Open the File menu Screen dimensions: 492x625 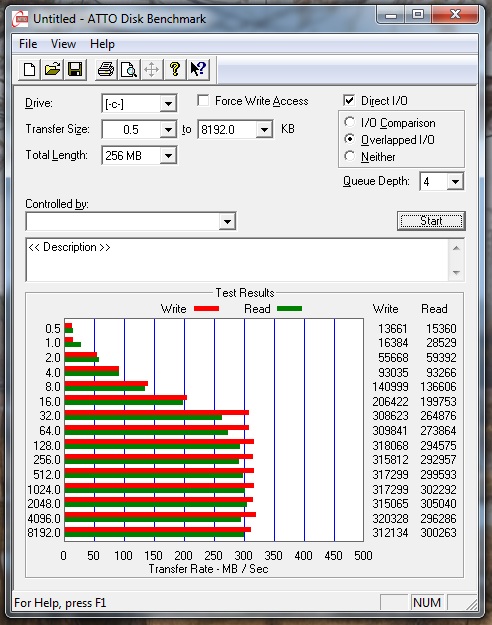28,44
